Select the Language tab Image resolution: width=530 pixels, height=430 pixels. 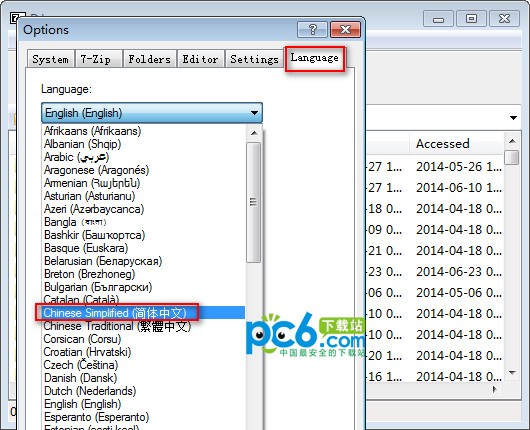pos(314,58)
